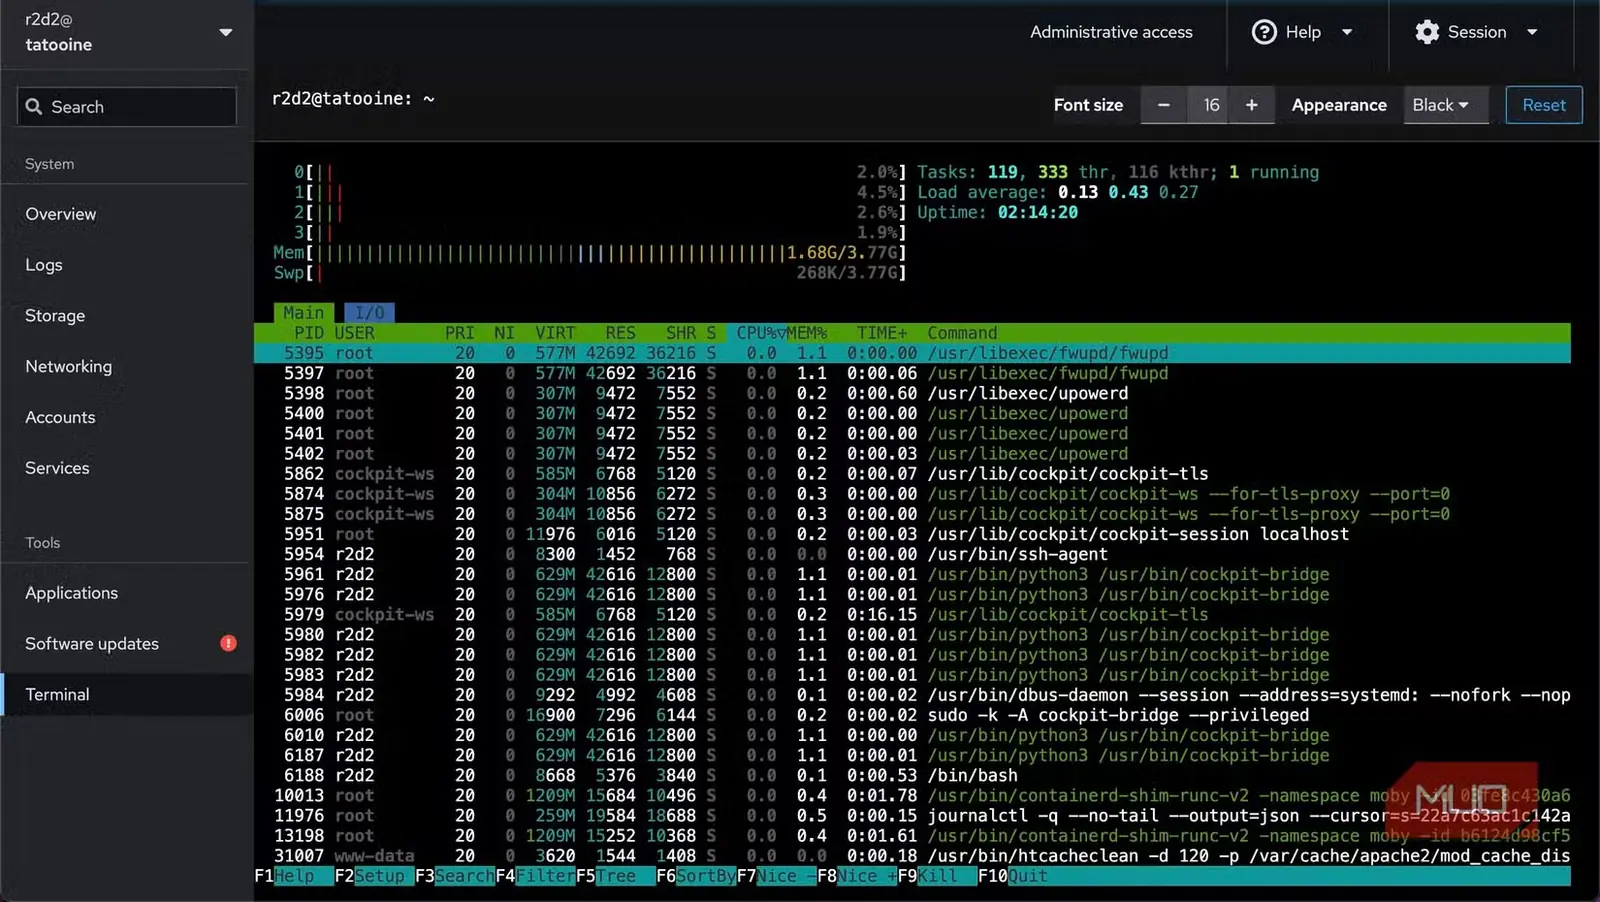This screenshot has width=1600, height=902.
Task: Select process 6188 /bin/bash row
Action: click(x=912, y=775)
